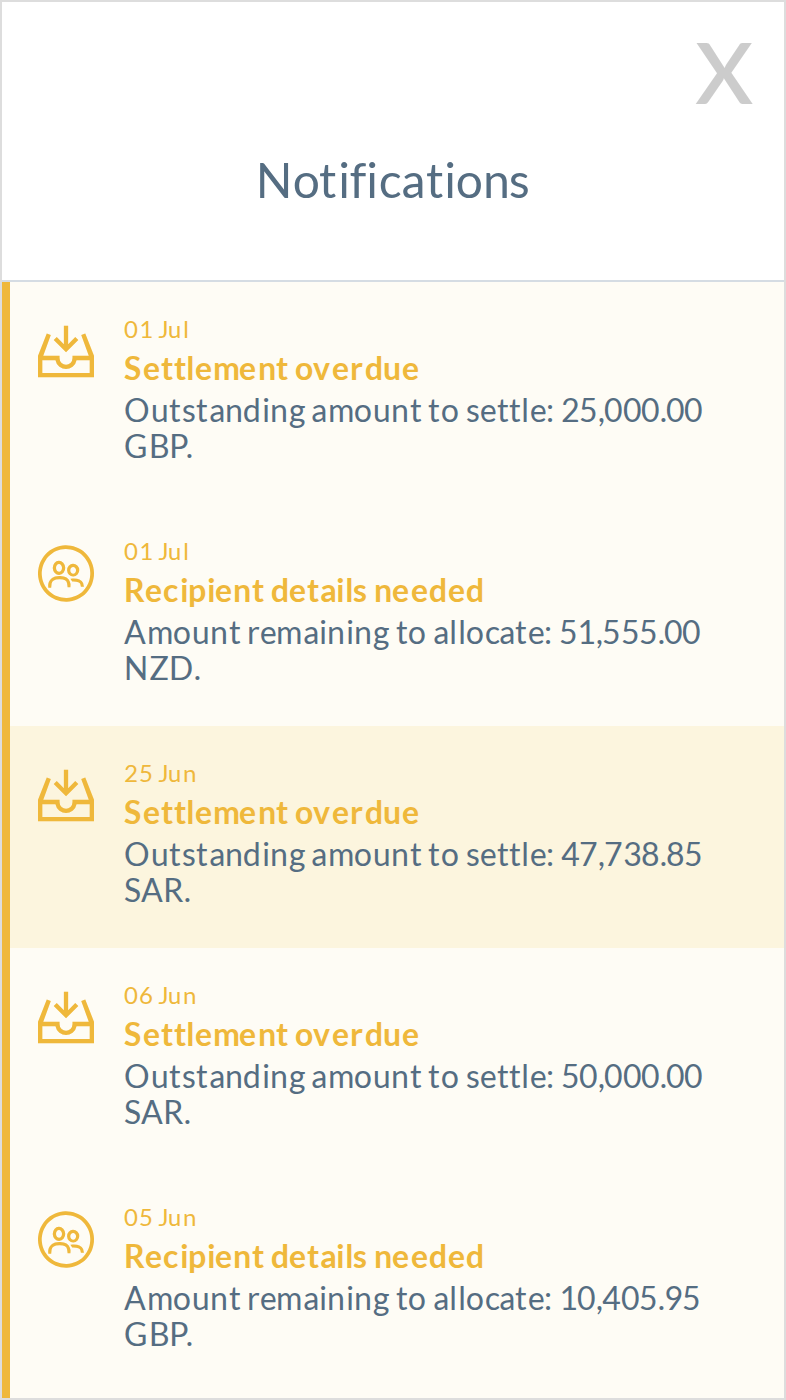
Task: Click the people icon for 01 Jul recipient notice
Action: pos(66,574)
